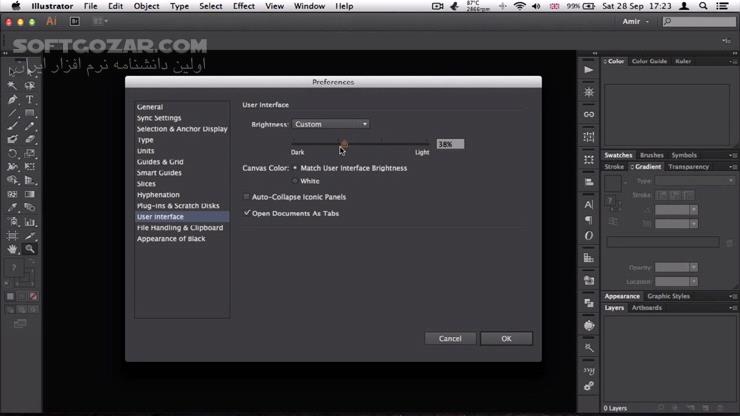Select the Rotate tool
Viewport: 740px width, 416px height.
coord(12,153)
